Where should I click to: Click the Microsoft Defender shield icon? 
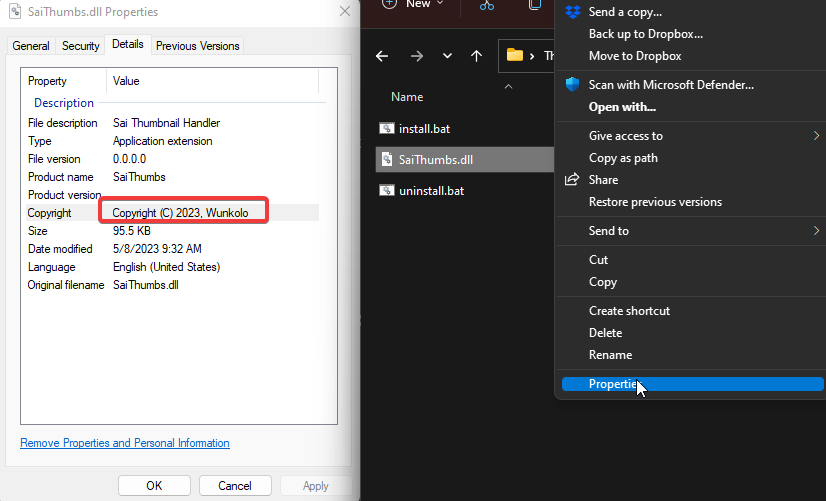pyautogui.click(x=573, y=84)
